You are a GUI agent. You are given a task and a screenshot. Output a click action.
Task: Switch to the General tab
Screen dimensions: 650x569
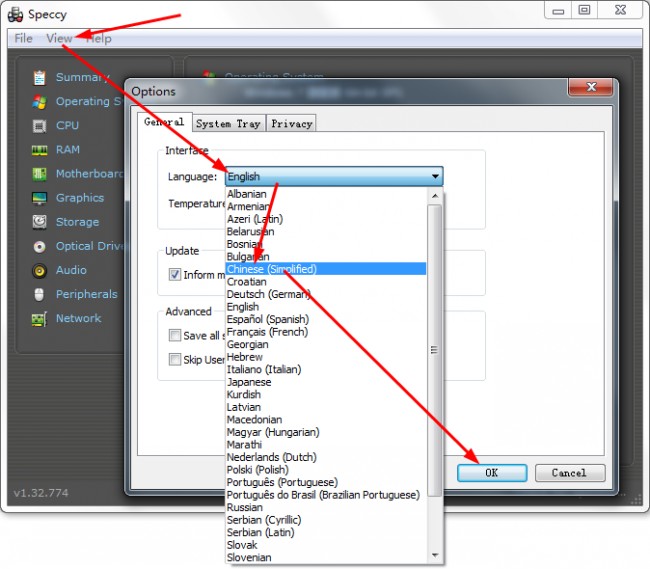164,122
